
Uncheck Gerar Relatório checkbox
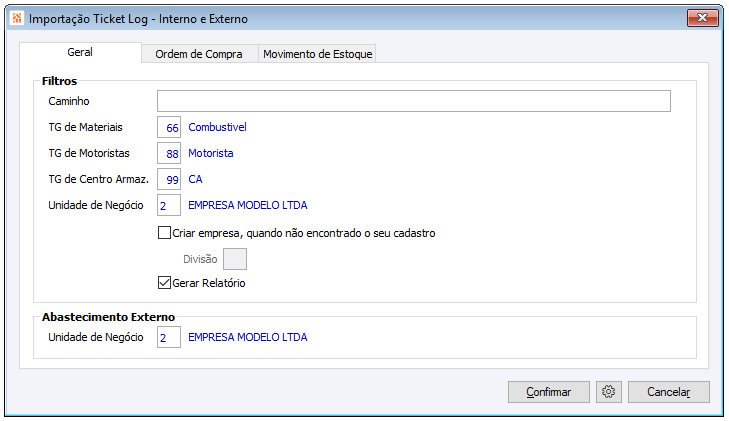click(x=164, y=283)
